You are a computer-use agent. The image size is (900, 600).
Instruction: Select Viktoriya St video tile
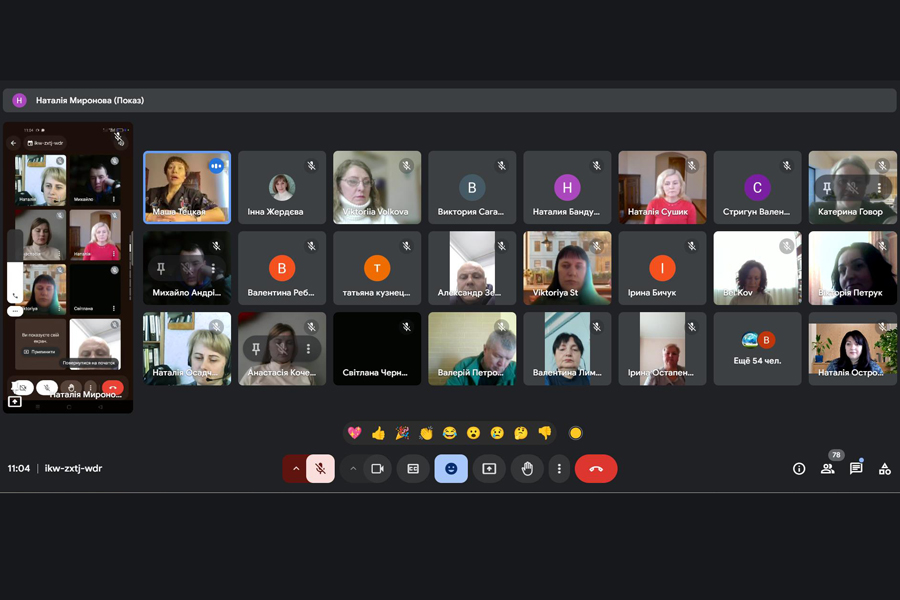(567, 268)
